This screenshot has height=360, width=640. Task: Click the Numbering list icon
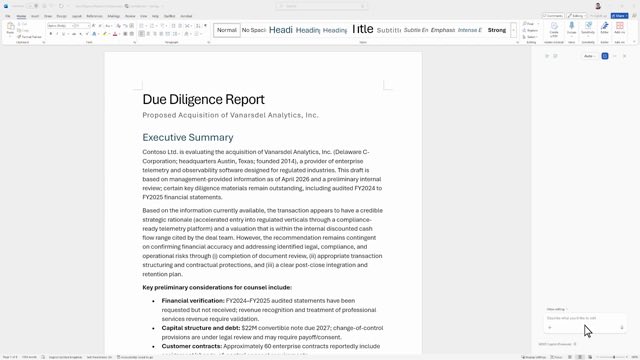coord(153,26)
